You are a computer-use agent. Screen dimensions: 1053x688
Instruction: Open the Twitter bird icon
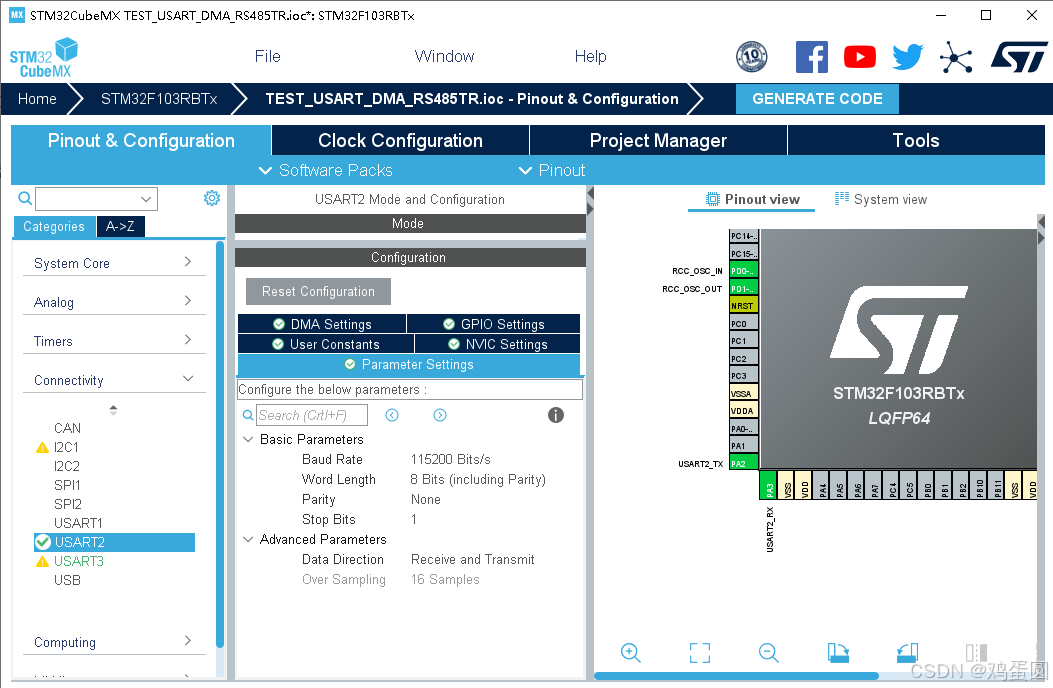pos(907,57)
